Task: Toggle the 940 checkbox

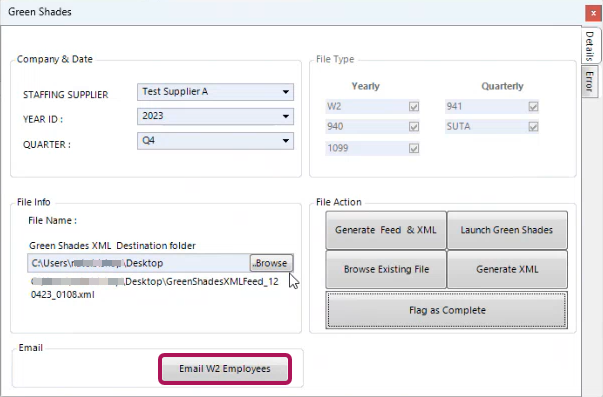Action: click(x=414, y=127)
